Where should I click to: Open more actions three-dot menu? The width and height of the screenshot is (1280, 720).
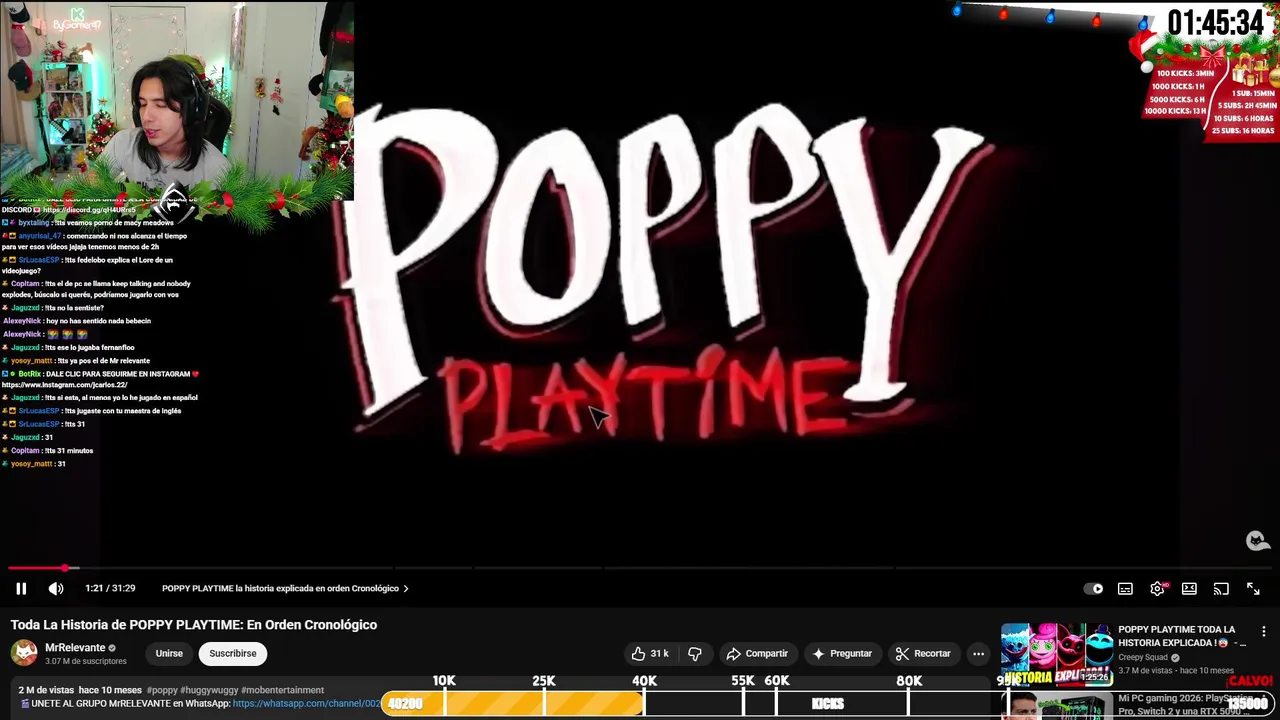[978, 653]
